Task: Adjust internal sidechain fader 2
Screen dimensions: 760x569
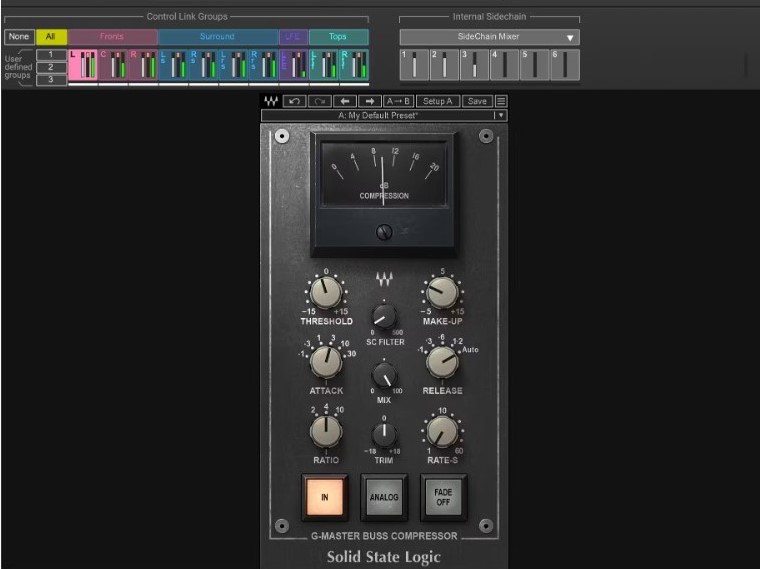Action: [x=444, y=64]
